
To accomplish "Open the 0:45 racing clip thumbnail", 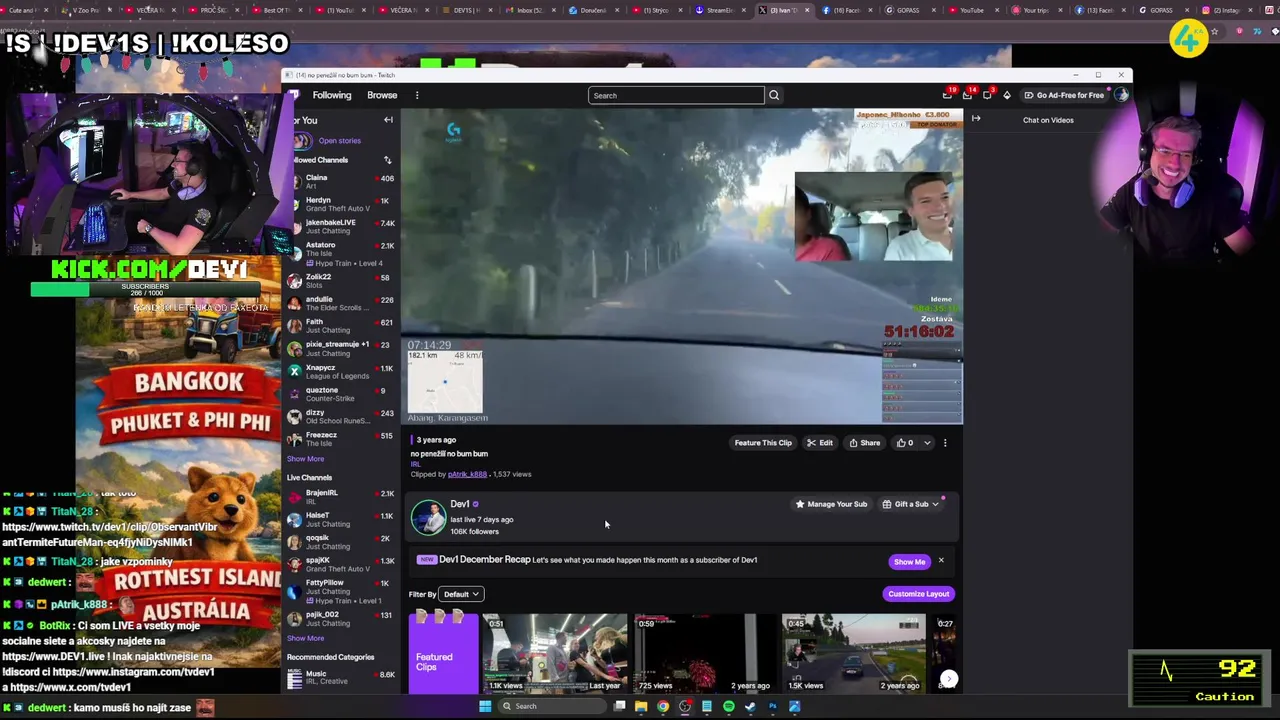I will pyautogui.click(x=852, y=653).
